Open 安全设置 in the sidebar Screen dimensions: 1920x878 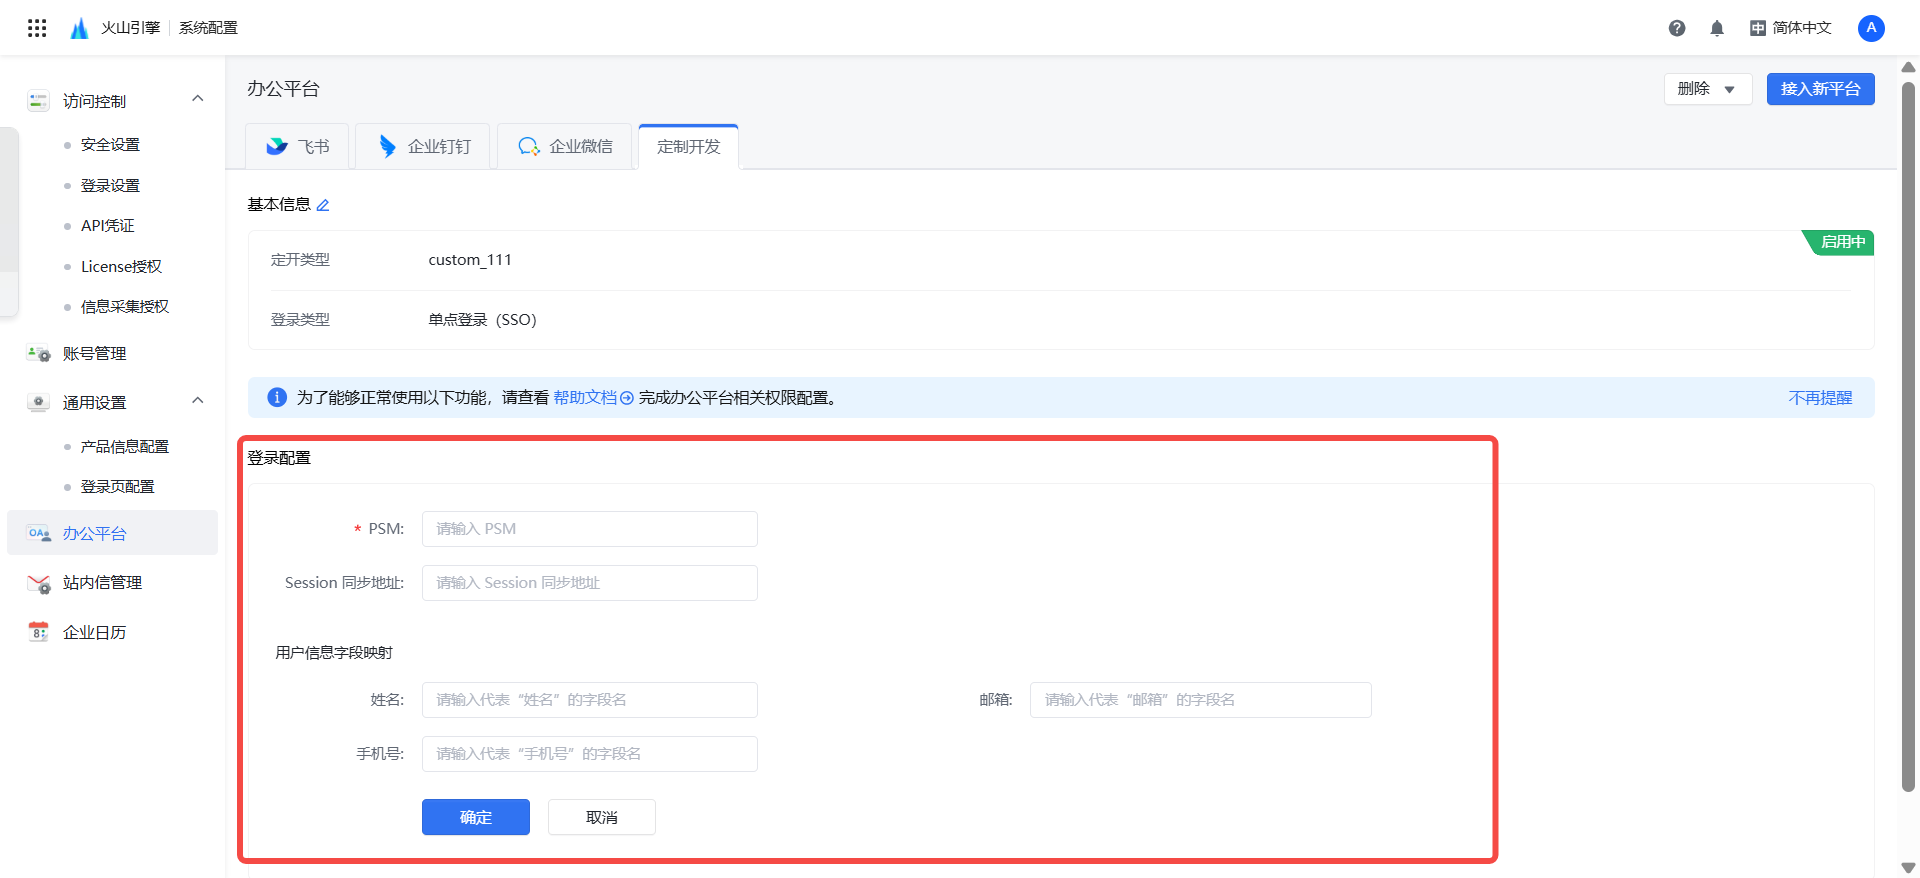click(x=110, y=145)
